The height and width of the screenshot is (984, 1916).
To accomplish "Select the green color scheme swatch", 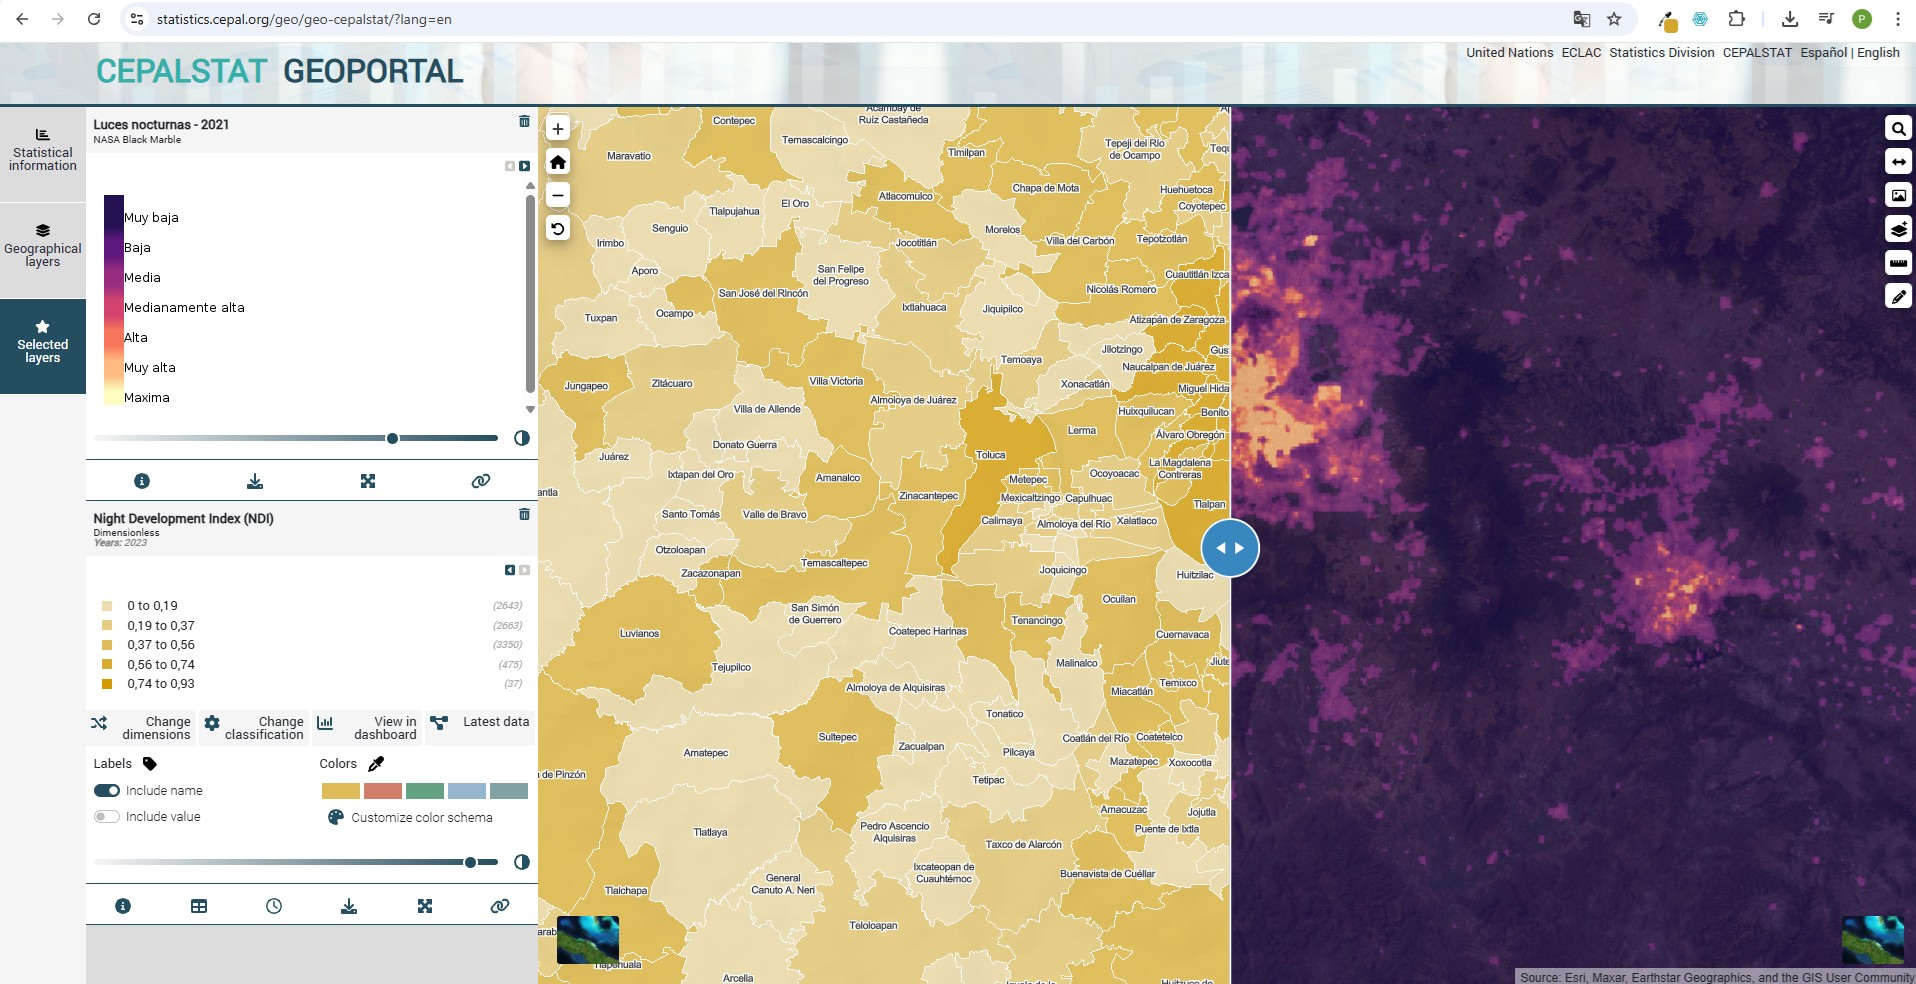I will (x=425, y=791).
